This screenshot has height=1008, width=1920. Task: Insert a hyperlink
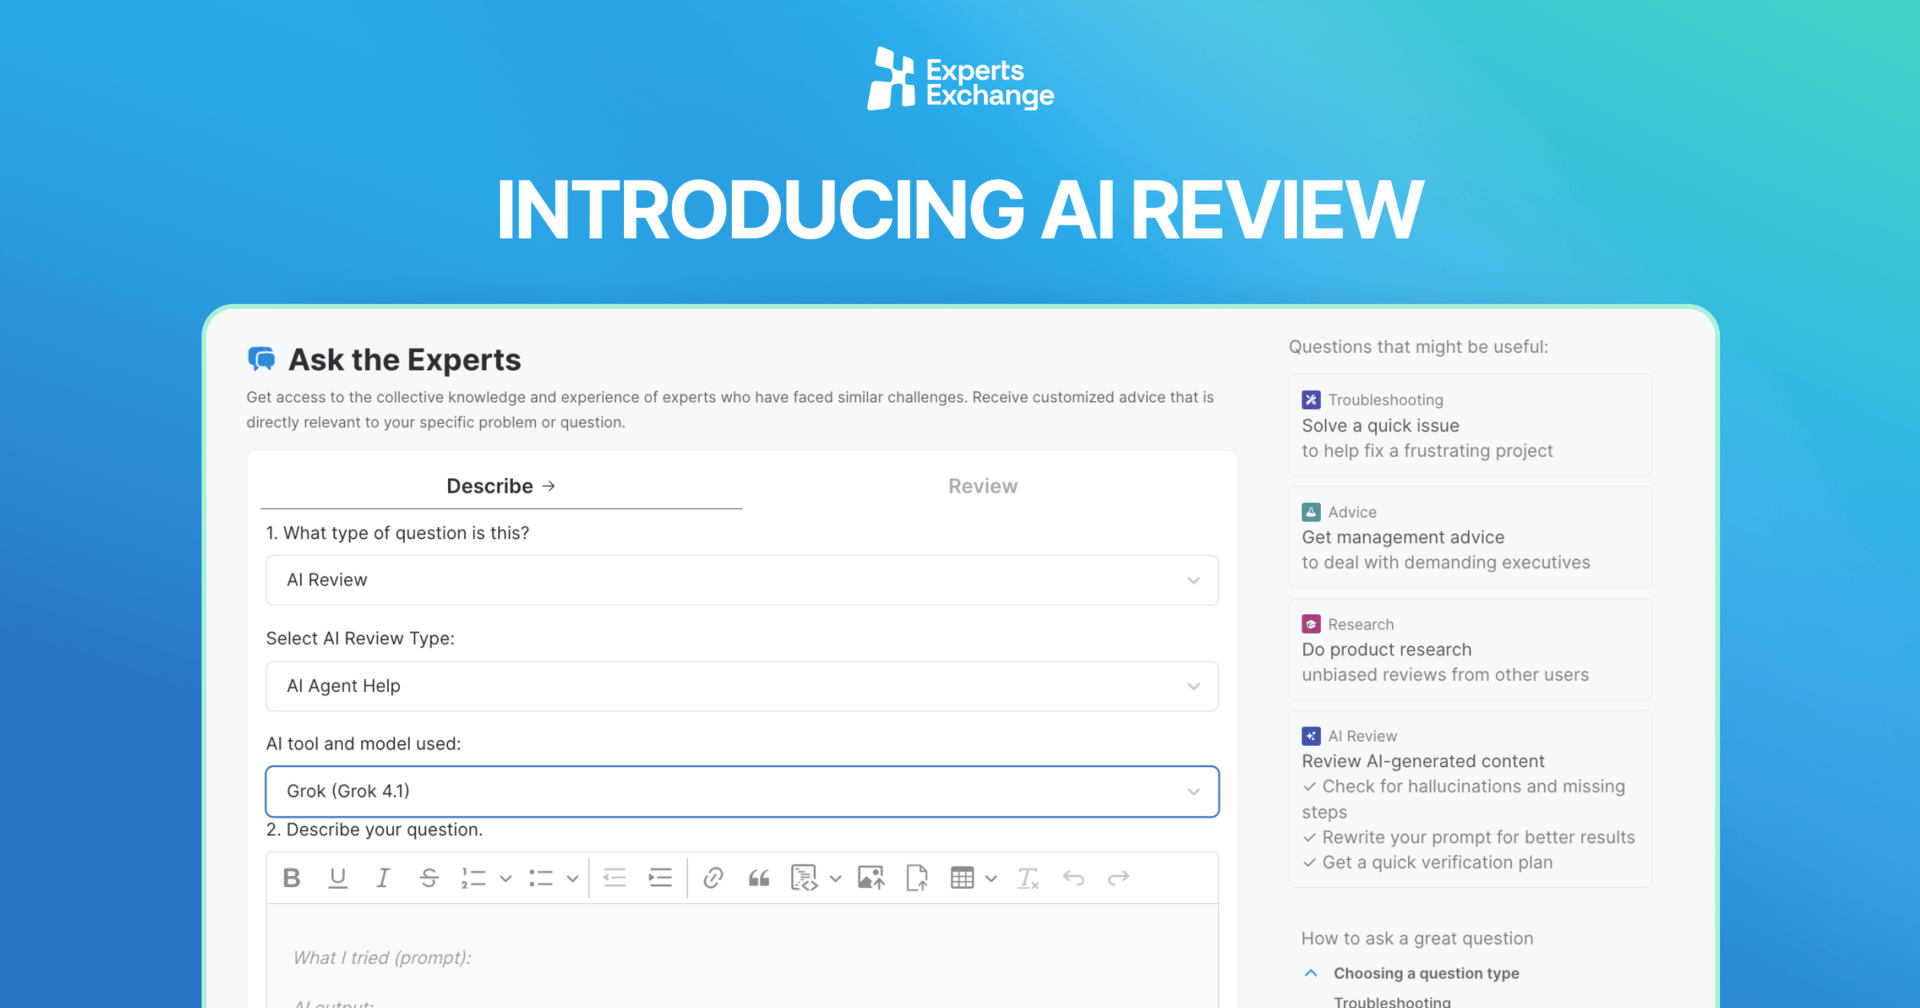713,878
